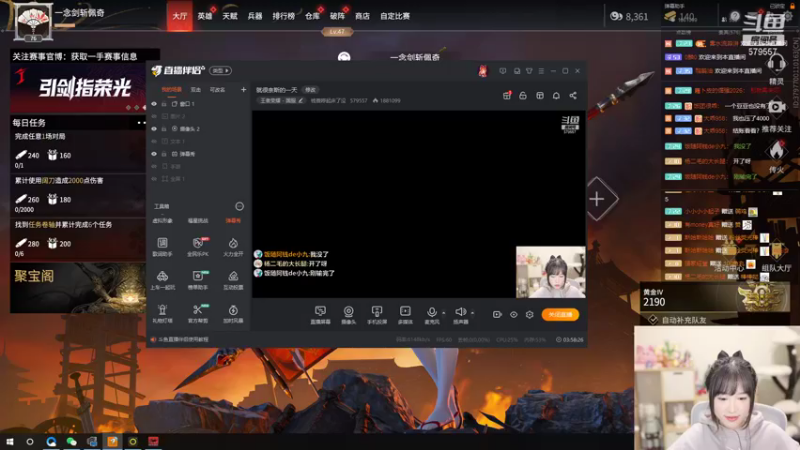Share the stream via the share icon
The height and width of the screenshot is (450, 800).
[573, 95]
